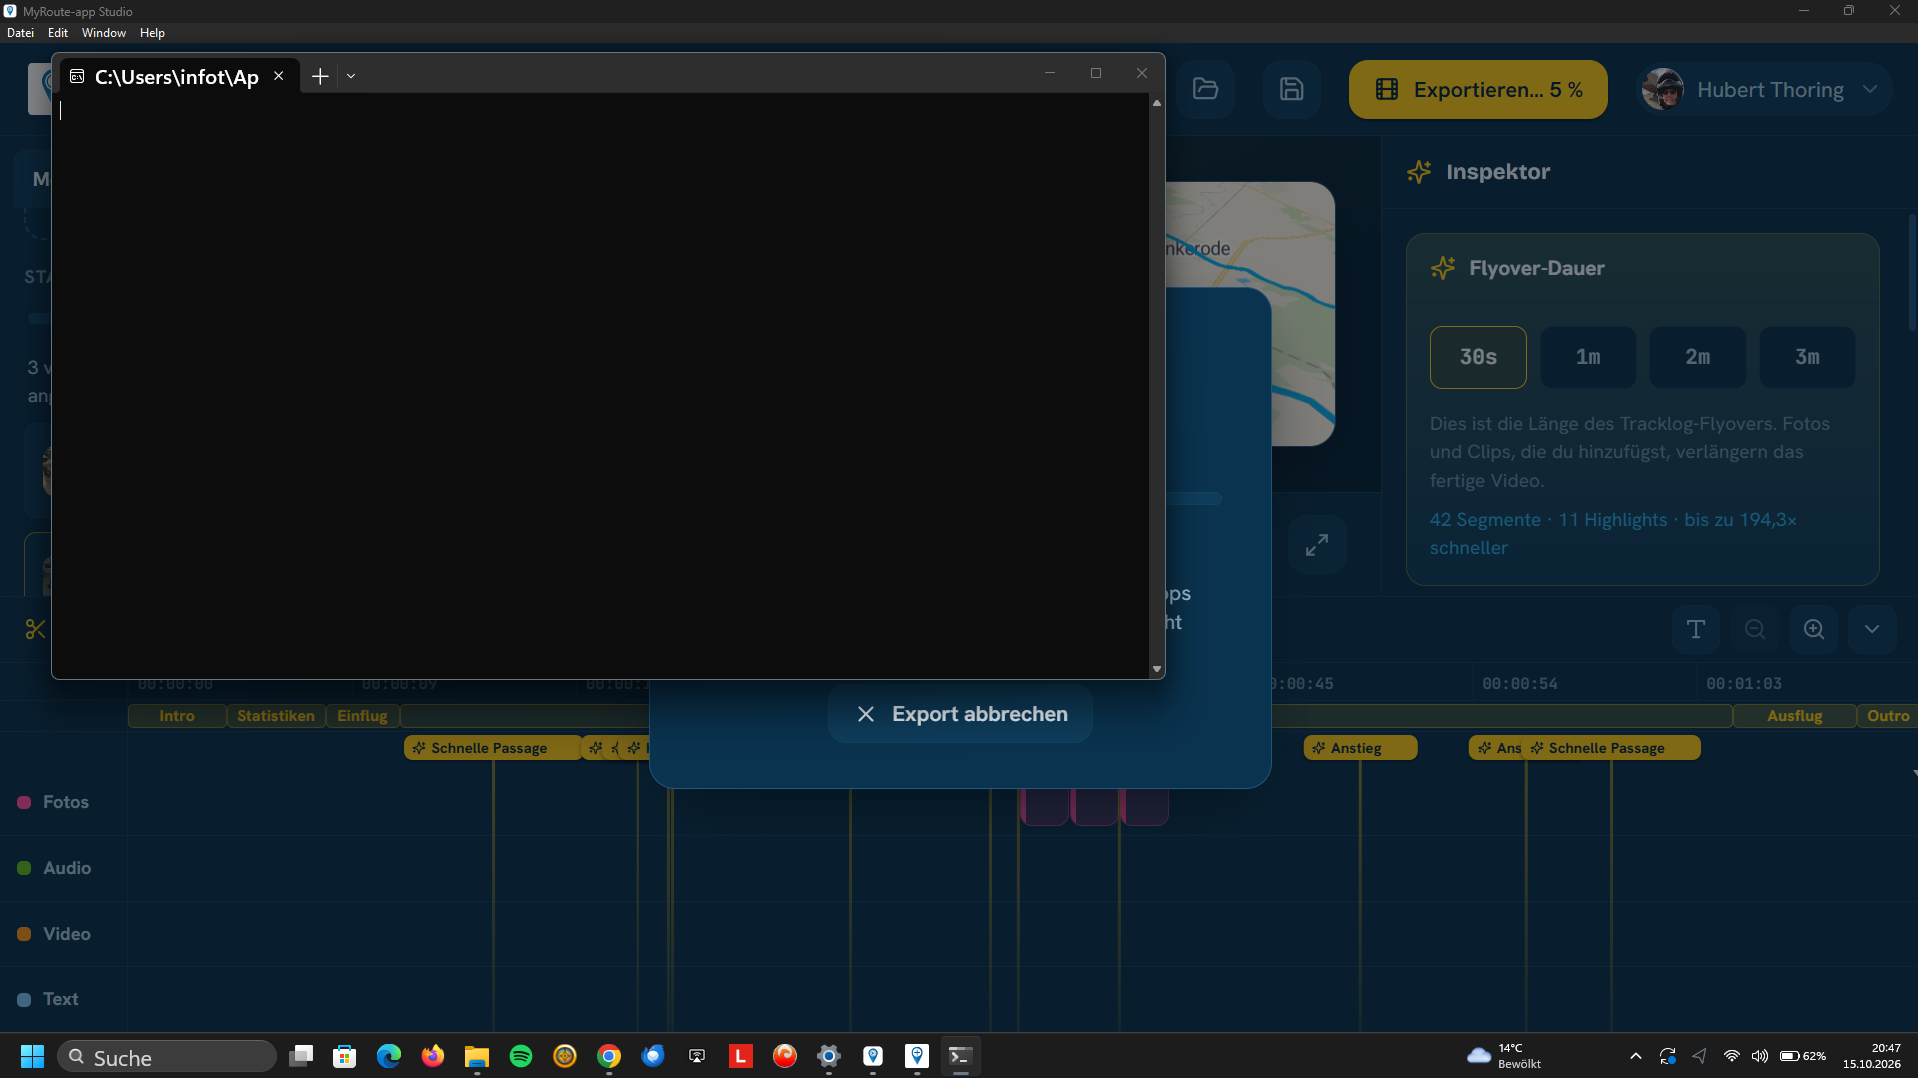This screenshot has width=1918, height=1078.
Task: Open the Settings gear in taskbar
Action: (x=829, y=1056)
